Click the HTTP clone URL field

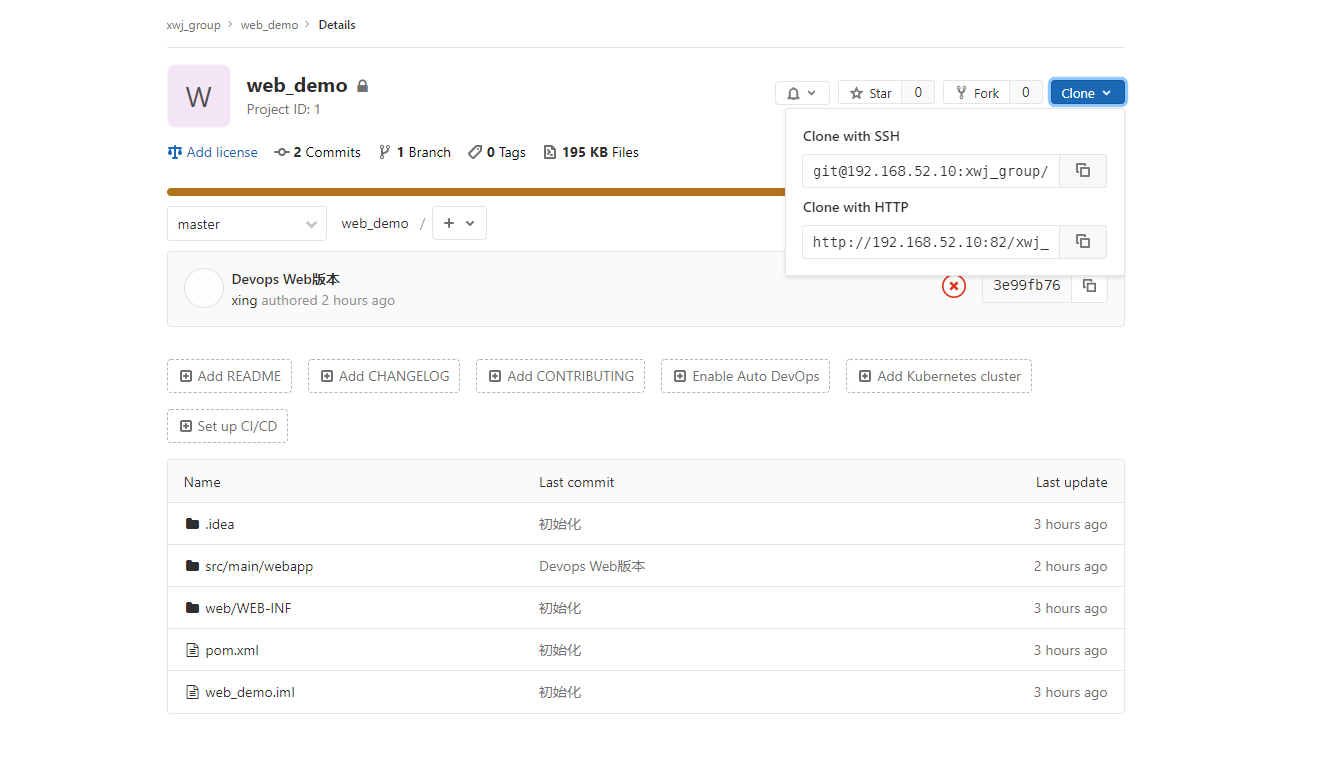pos(931,242)
